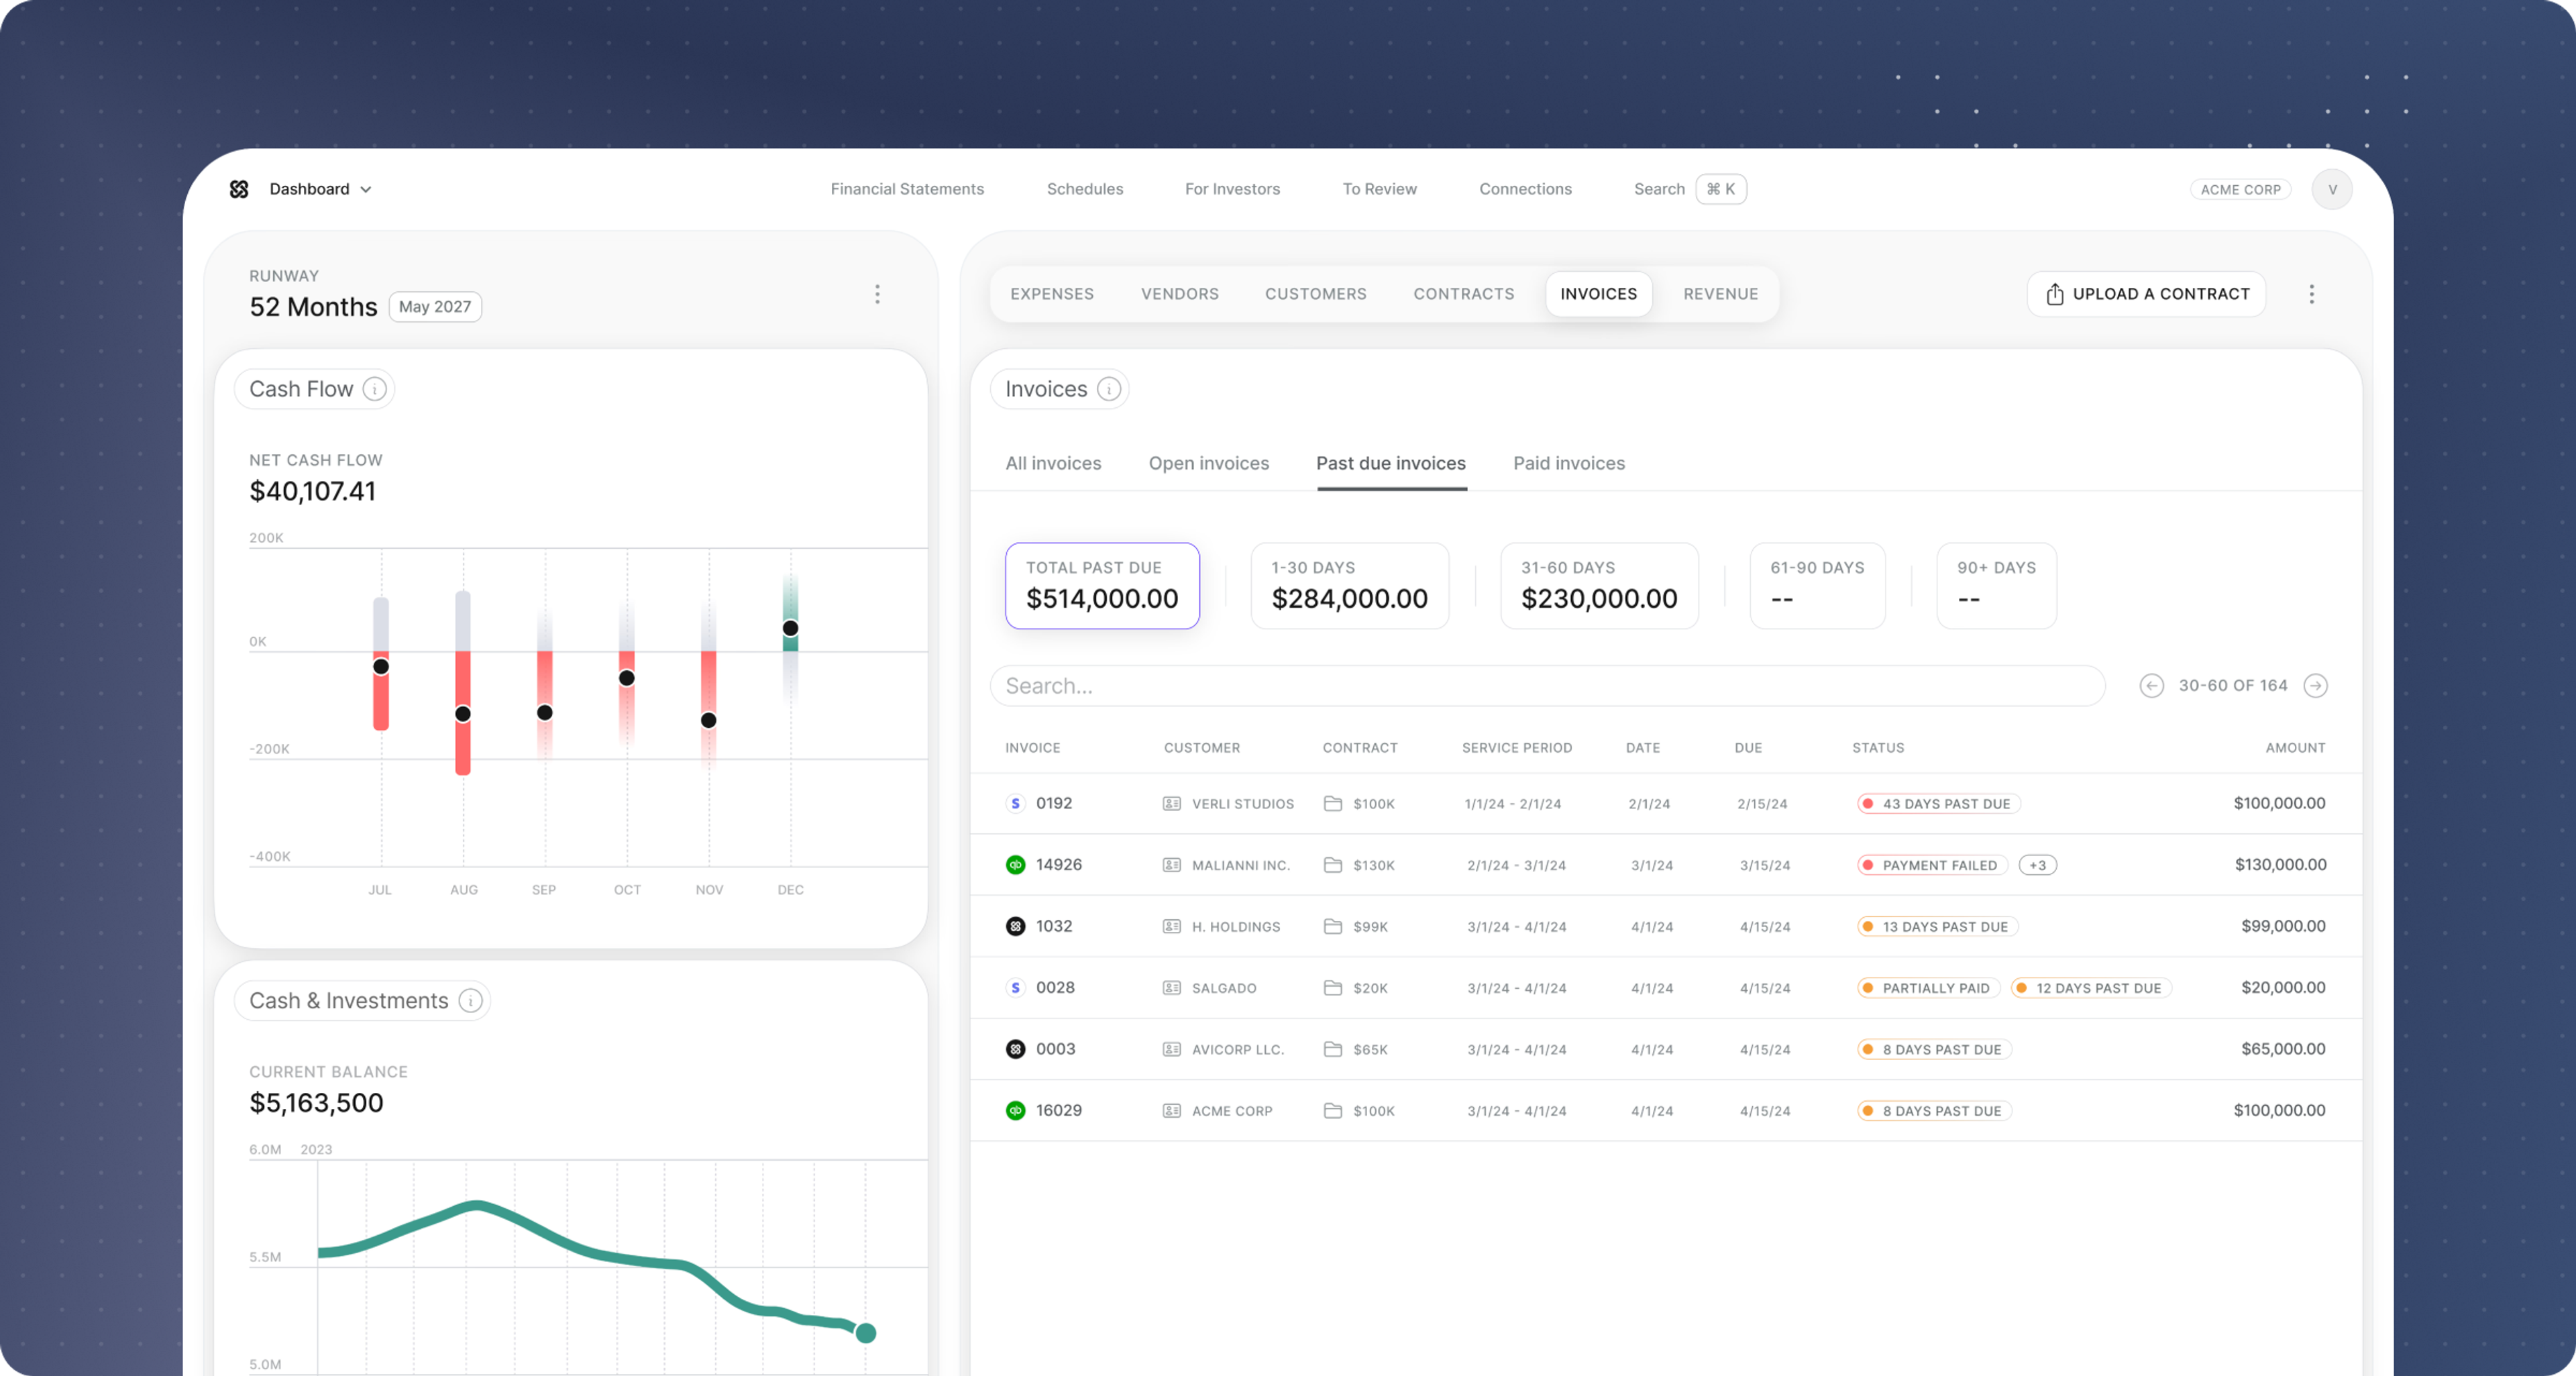
Task: Select the Invoices tab
Action: coord(1598,294)
